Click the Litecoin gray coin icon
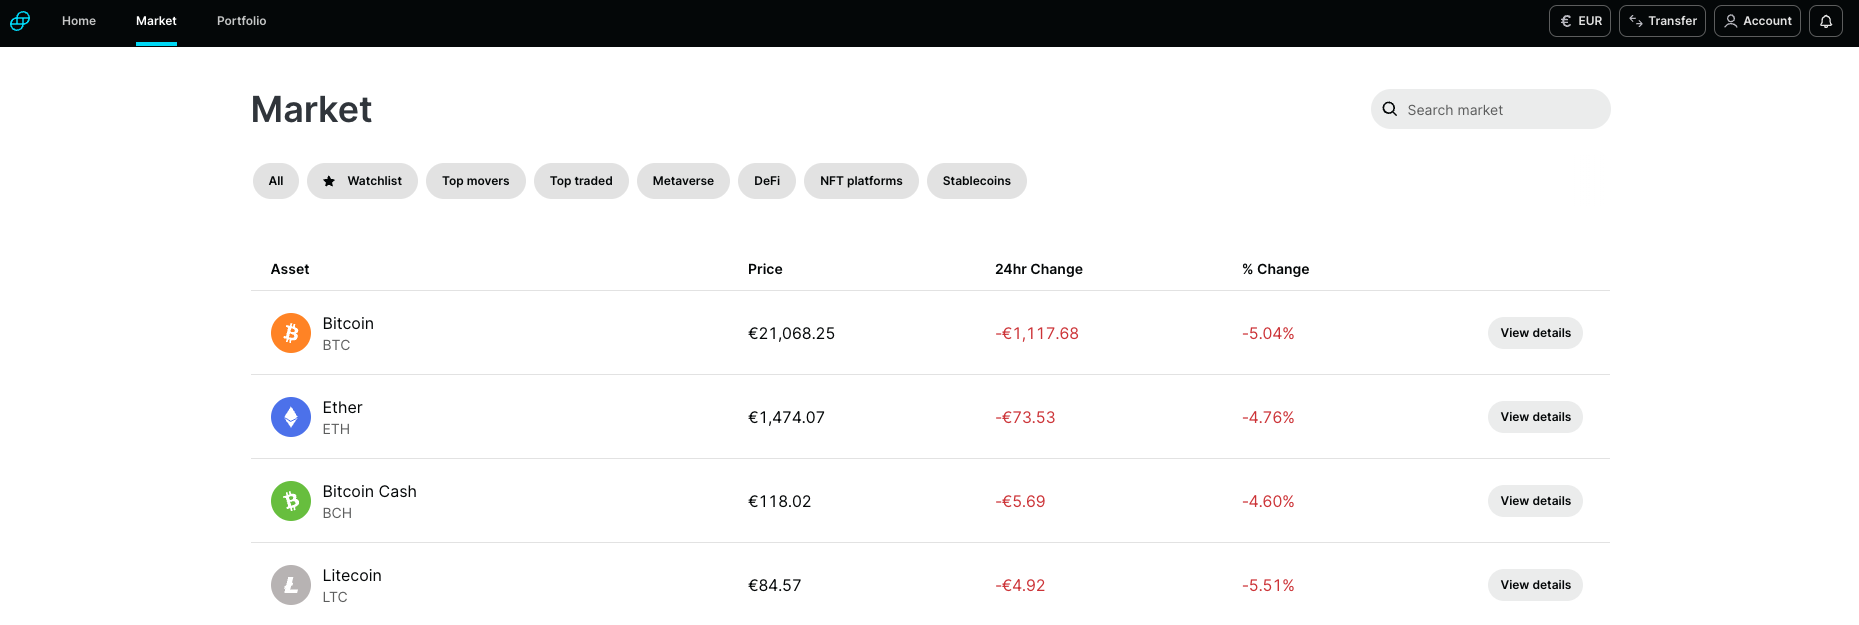Viewport: 1859px width, 625px height. (291, 585)
